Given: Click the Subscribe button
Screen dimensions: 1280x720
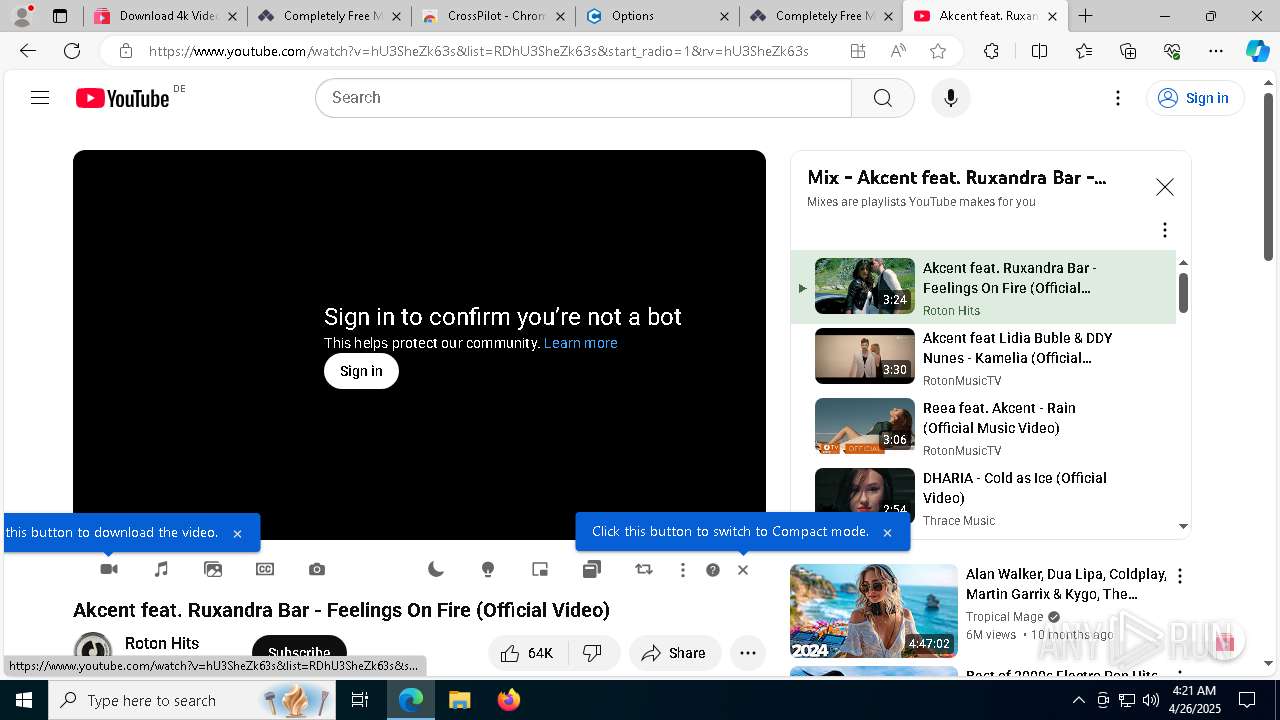Looking at the screenshot, I should point(299,653).
